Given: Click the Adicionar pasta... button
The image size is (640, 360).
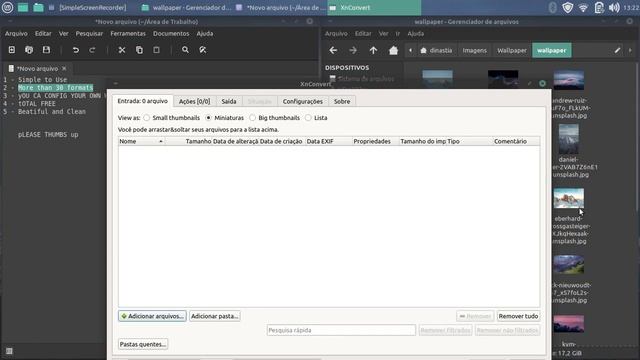Looking at the screenshot, I should (215, 316).
